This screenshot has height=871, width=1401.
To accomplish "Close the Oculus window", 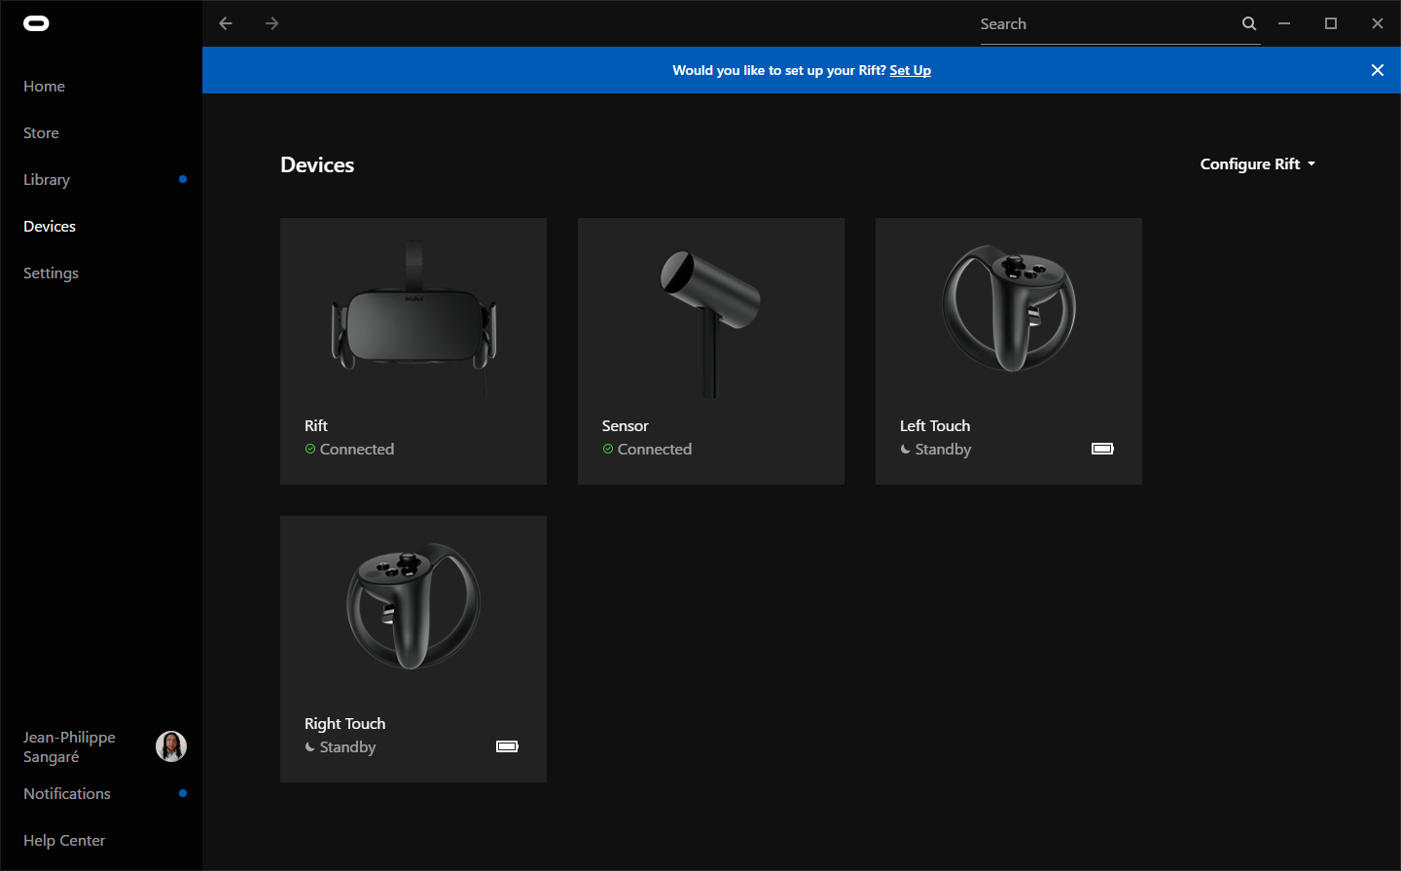I will tap(1377, 23).
